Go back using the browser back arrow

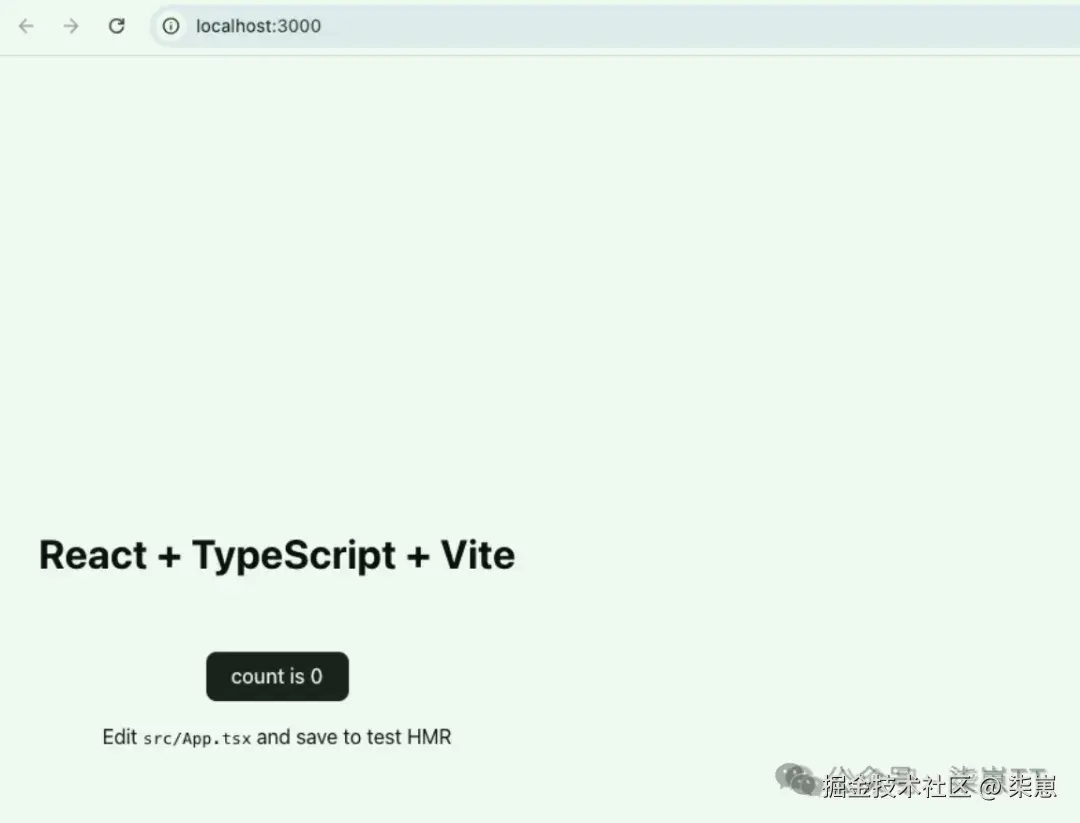point(26,26)
